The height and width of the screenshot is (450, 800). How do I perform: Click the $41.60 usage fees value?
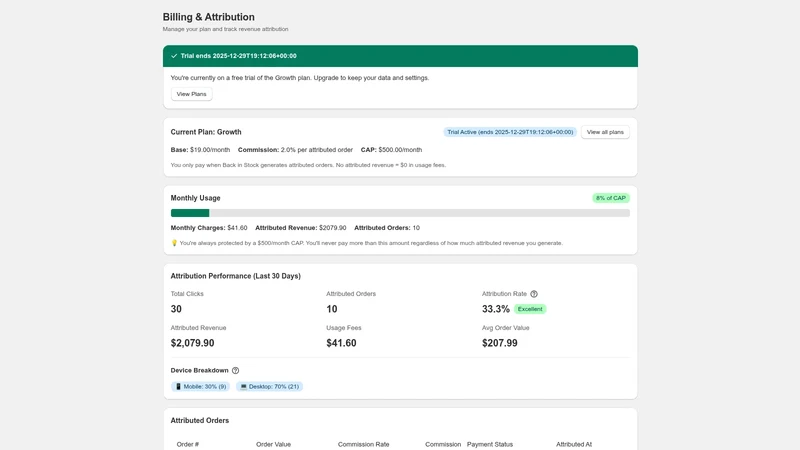click(341, 343)
